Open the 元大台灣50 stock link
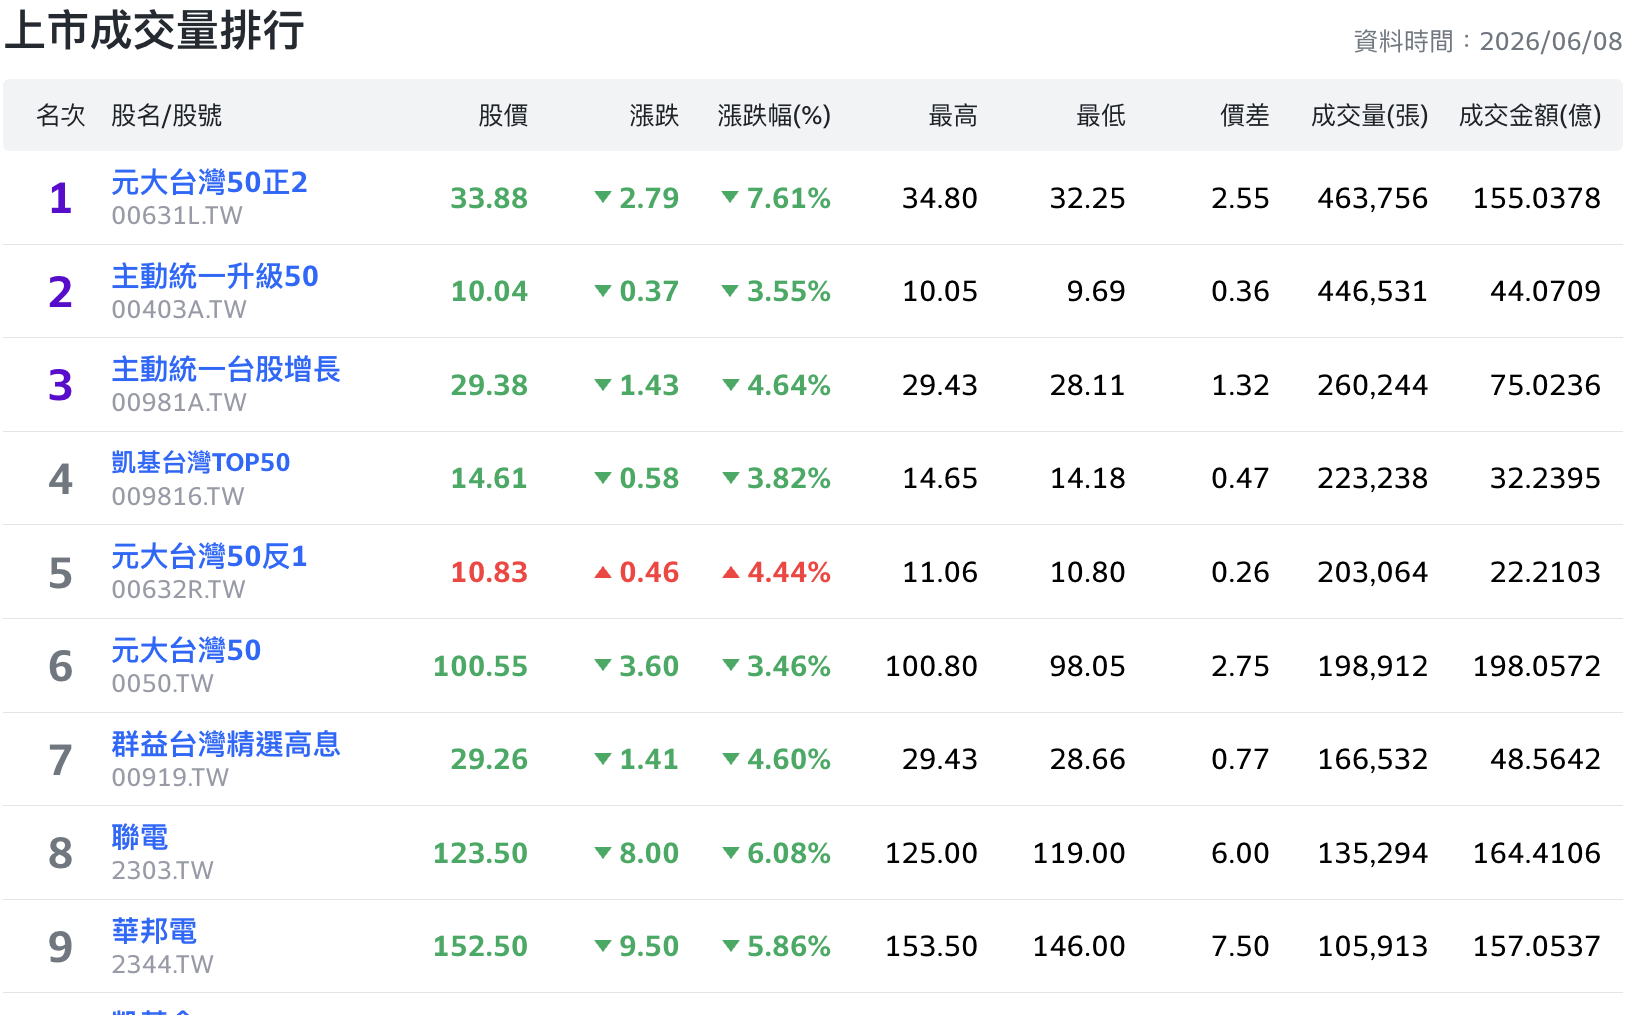 (x=186, y=651)
